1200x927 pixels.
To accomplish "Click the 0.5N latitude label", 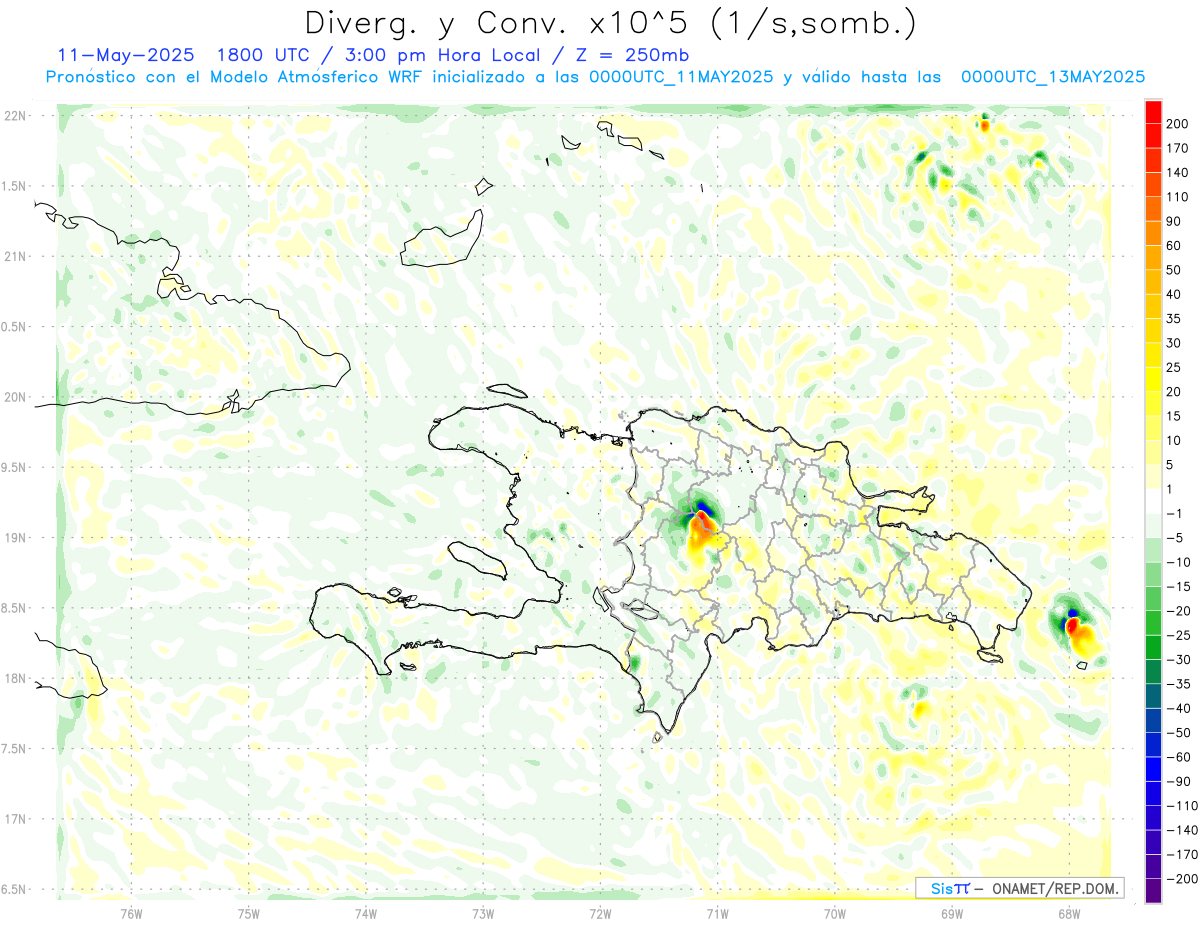I will [13, 327].
